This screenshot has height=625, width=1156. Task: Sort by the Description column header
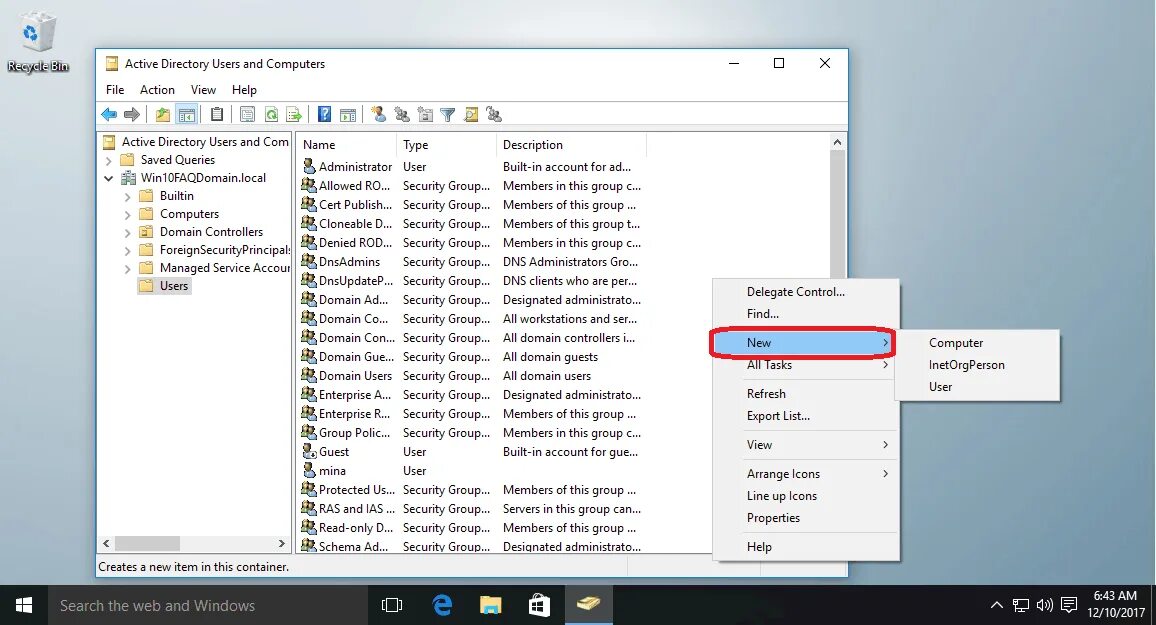(x=571, y=145)
